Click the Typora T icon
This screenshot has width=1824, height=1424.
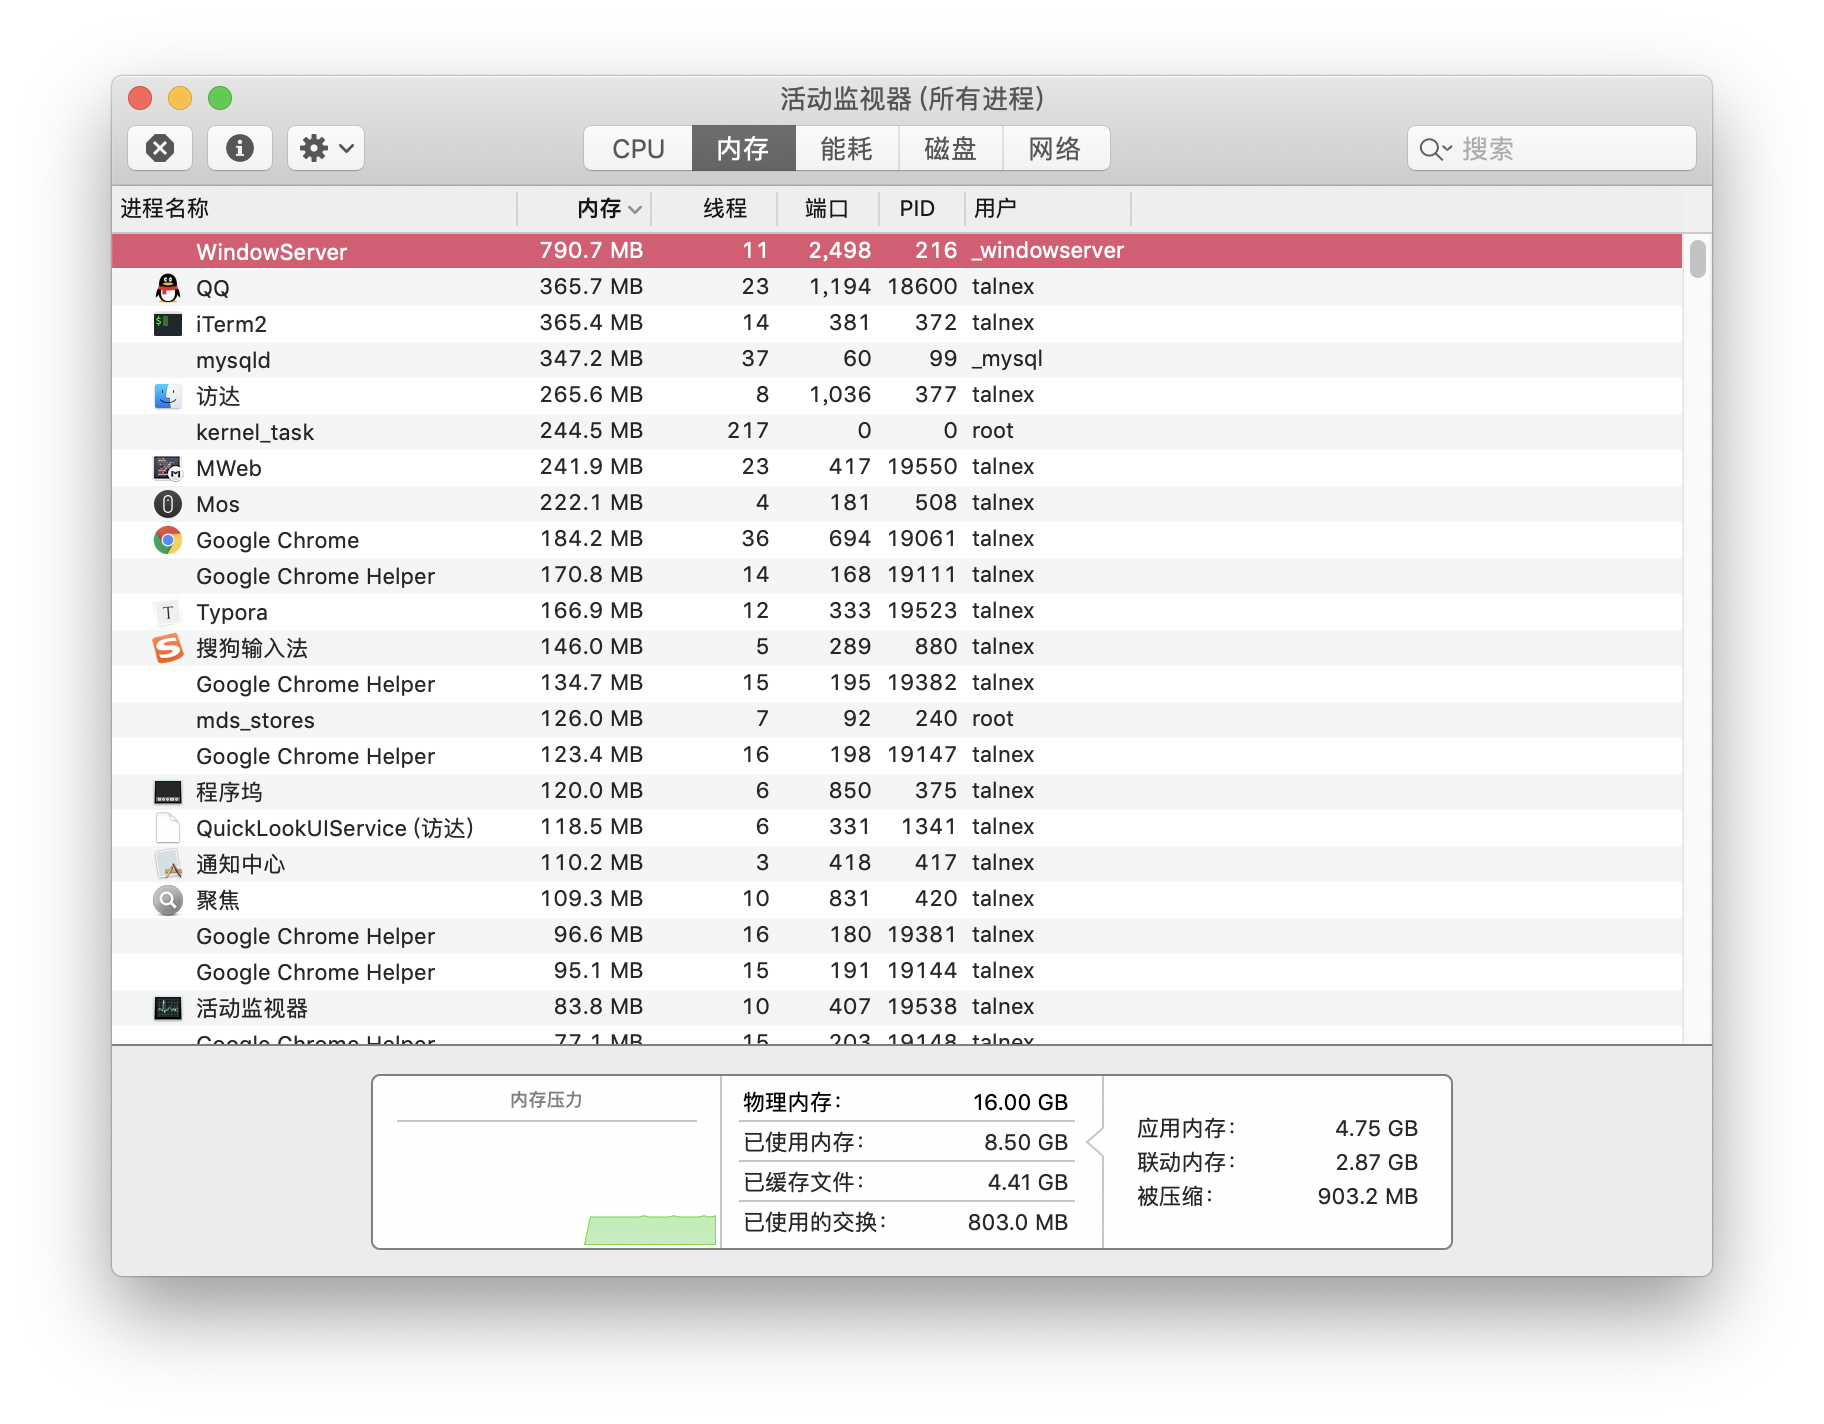point(168,612)
